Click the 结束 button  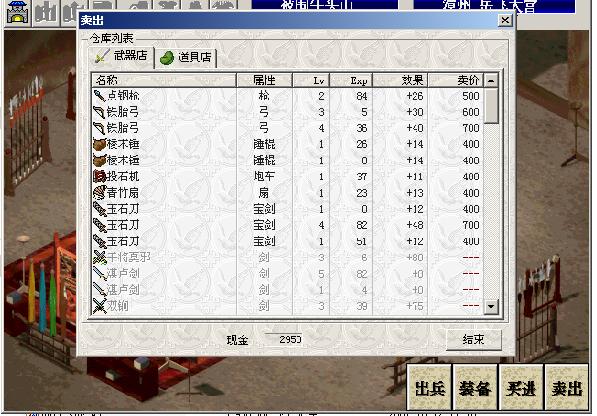(474, 339)
